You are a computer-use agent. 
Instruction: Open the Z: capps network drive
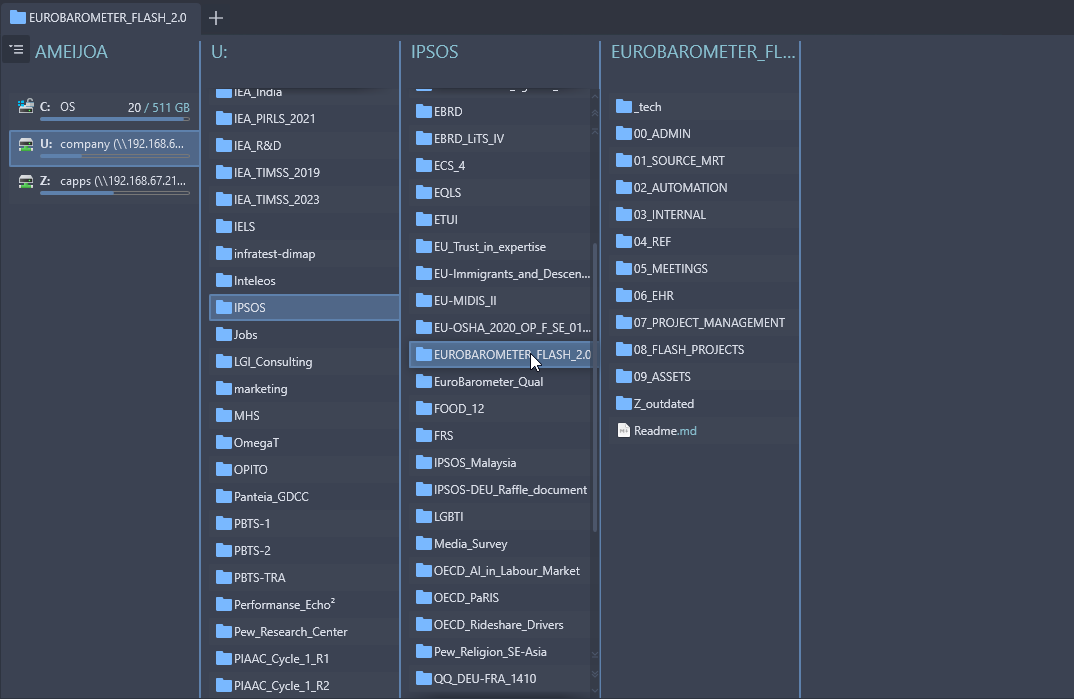pos(104,185)
